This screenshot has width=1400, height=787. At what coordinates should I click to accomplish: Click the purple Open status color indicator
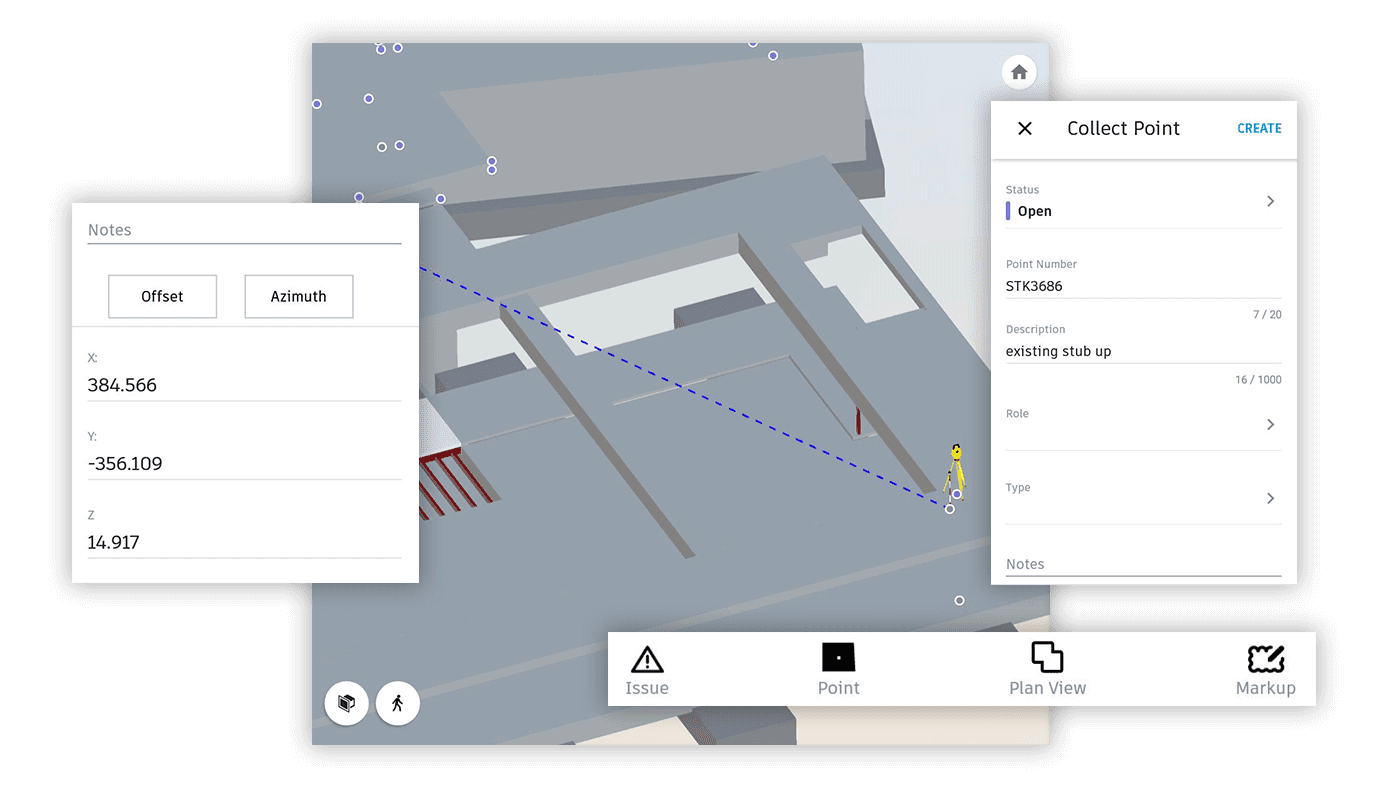pos(1009,211)
